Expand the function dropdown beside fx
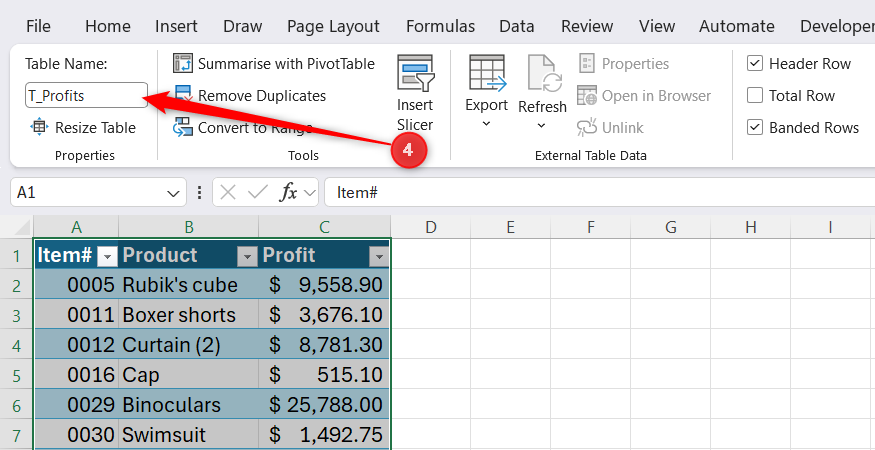The width and height of the screenshot is (875, 450). click(x=309, y=193)
